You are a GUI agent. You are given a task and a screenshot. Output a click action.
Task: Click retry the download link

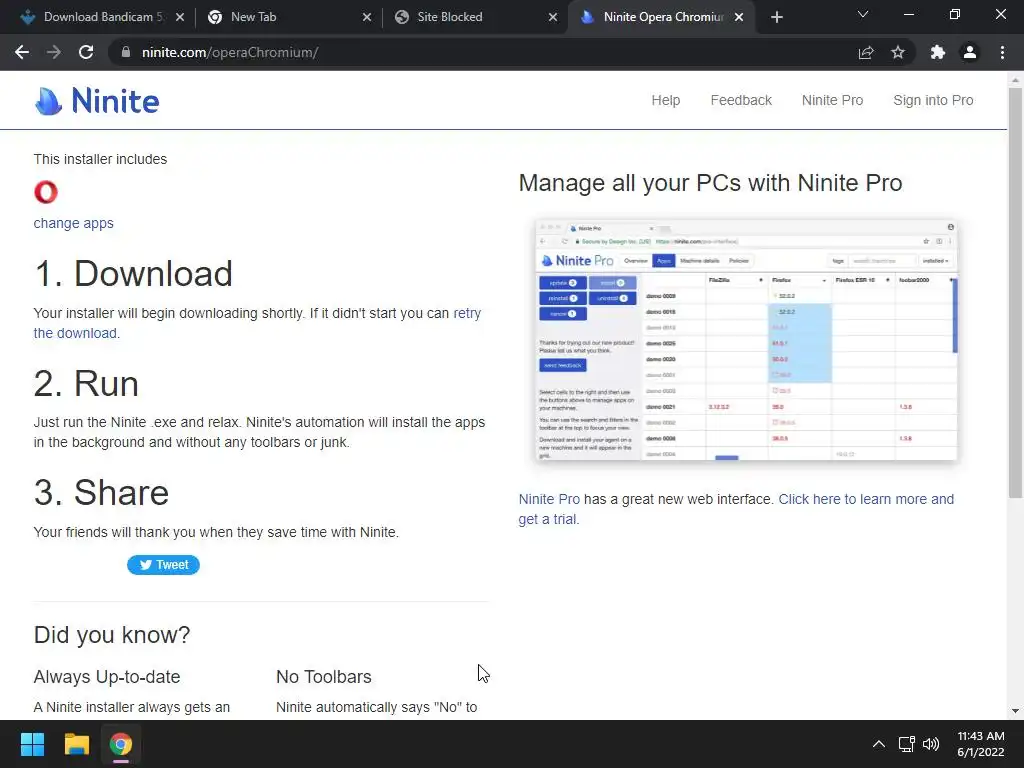(x=467, y=313)
